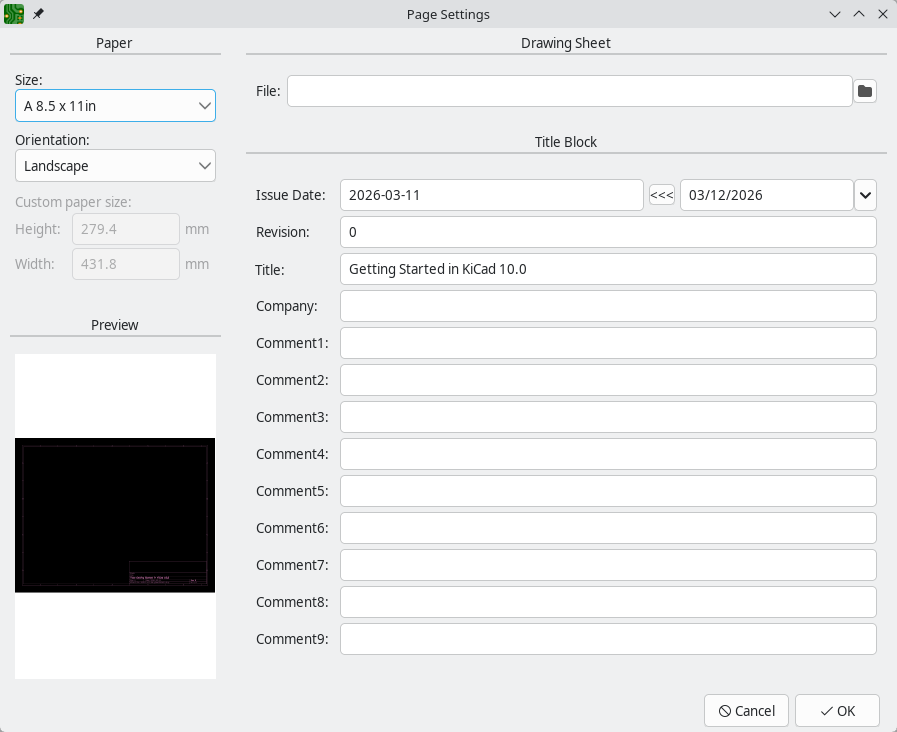Click the Comment5 input field

pyautogui.click(x=608, y=491)
